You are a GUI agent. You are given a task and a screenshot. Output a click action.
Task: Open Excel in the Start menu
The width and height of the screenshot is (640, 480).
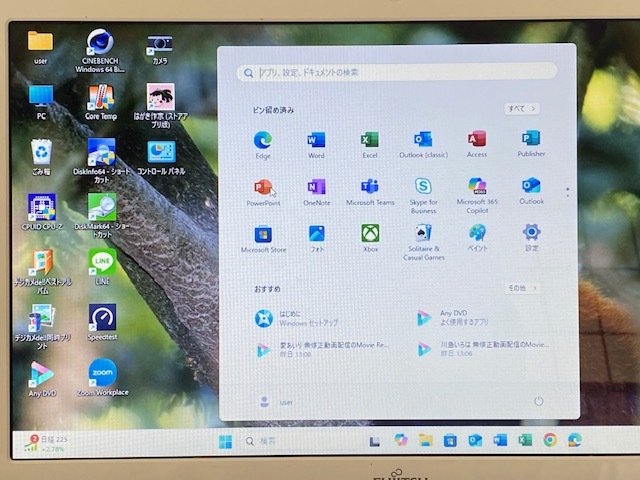[370, 145]
